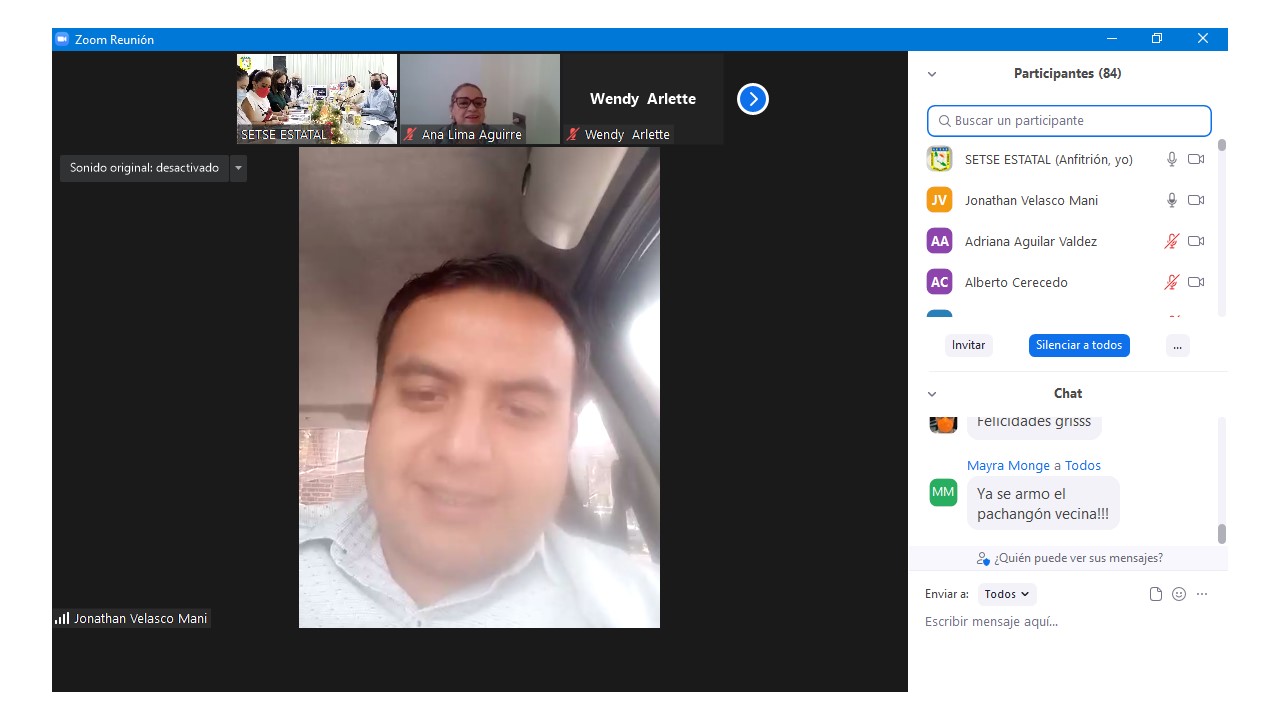Click the chat scrollbar thumb
Screen dimensions: 1280x720
[1221, 533]
